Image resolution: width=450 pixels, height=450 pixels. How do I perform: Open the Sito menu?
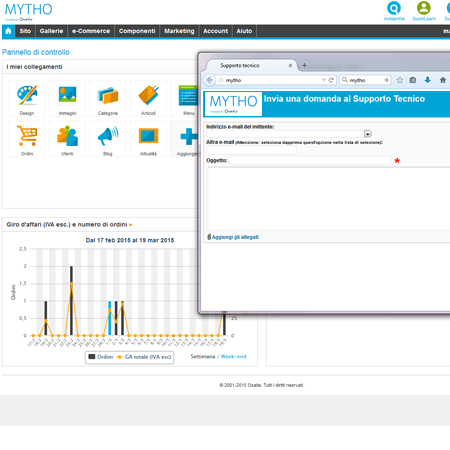(25, 31)
